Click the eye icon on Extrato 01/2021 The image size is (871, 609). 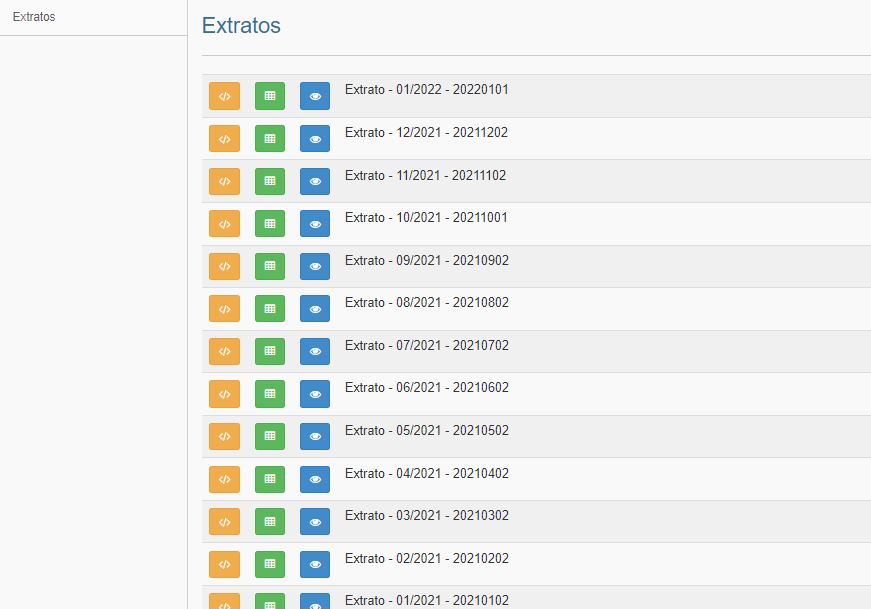pos(315,600)
